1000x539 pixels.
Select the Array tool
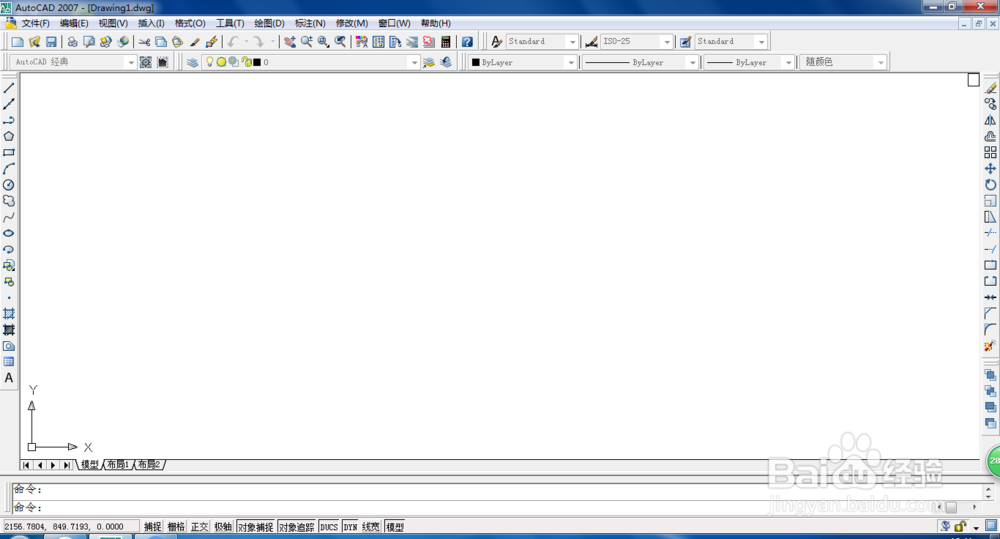pyautogui.click(x=990, y=152)
